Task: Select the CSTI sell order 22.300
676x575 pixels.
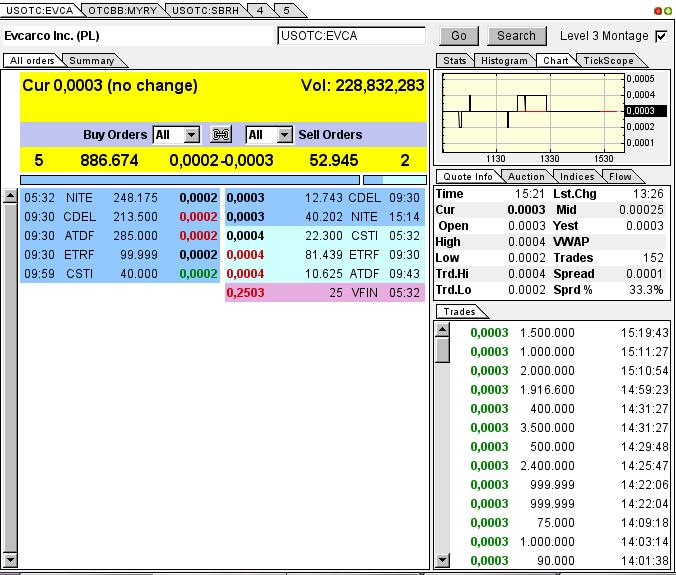Action: click(x=325, y=236)
